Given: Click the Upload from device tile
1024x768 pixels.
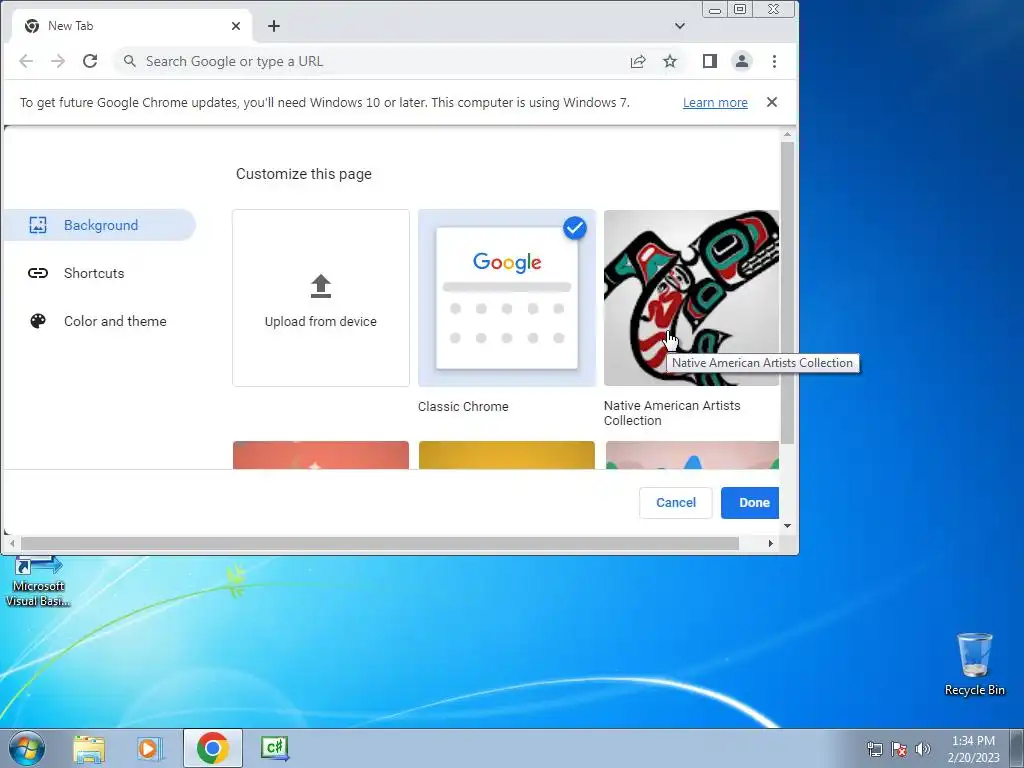Looking at the screenshot, I should coord(321,298).
